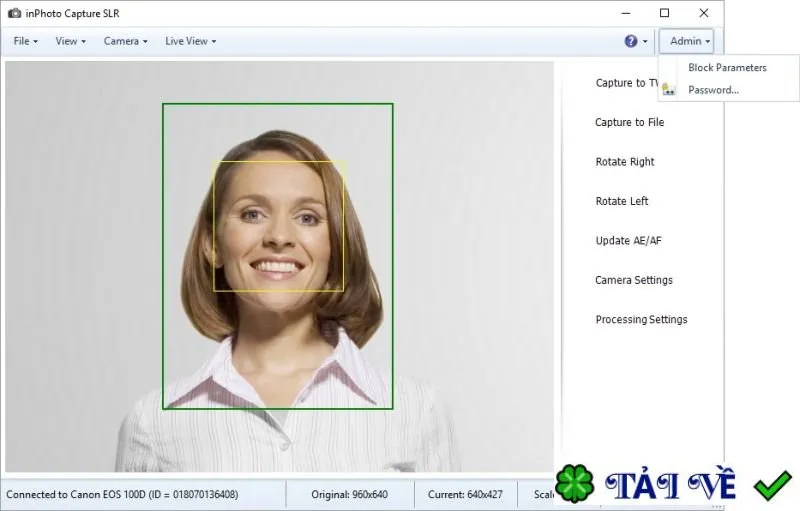Click the Current: 640x427 status entry
The height and width of the screenshot is (511, 800).
[465, 495]
